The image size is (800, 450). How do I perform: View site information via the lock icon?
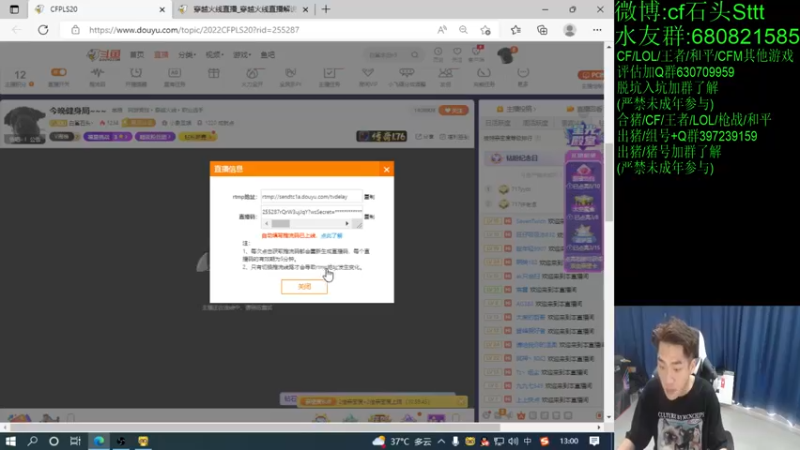[76, 30]
